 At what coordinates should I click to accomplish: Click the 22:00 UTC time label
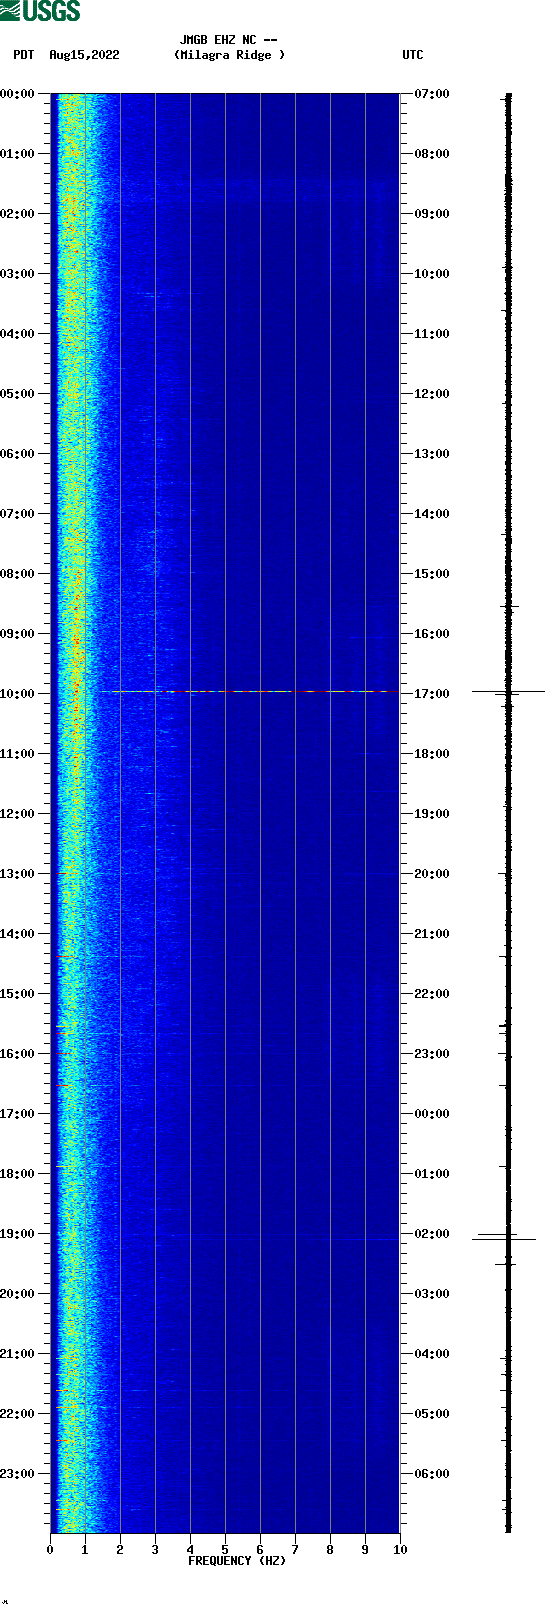[x=432, y=994]
